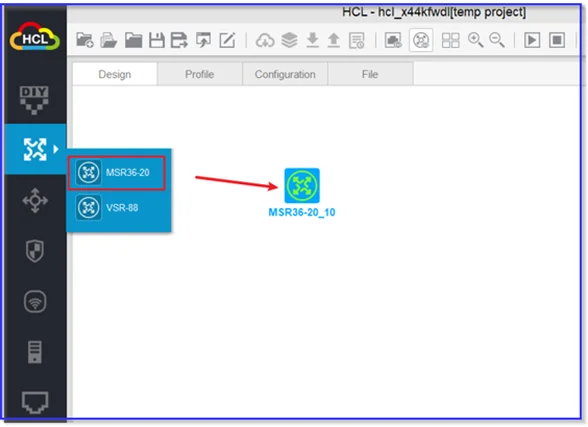Zoom out with magnifier minus icon

497,40
